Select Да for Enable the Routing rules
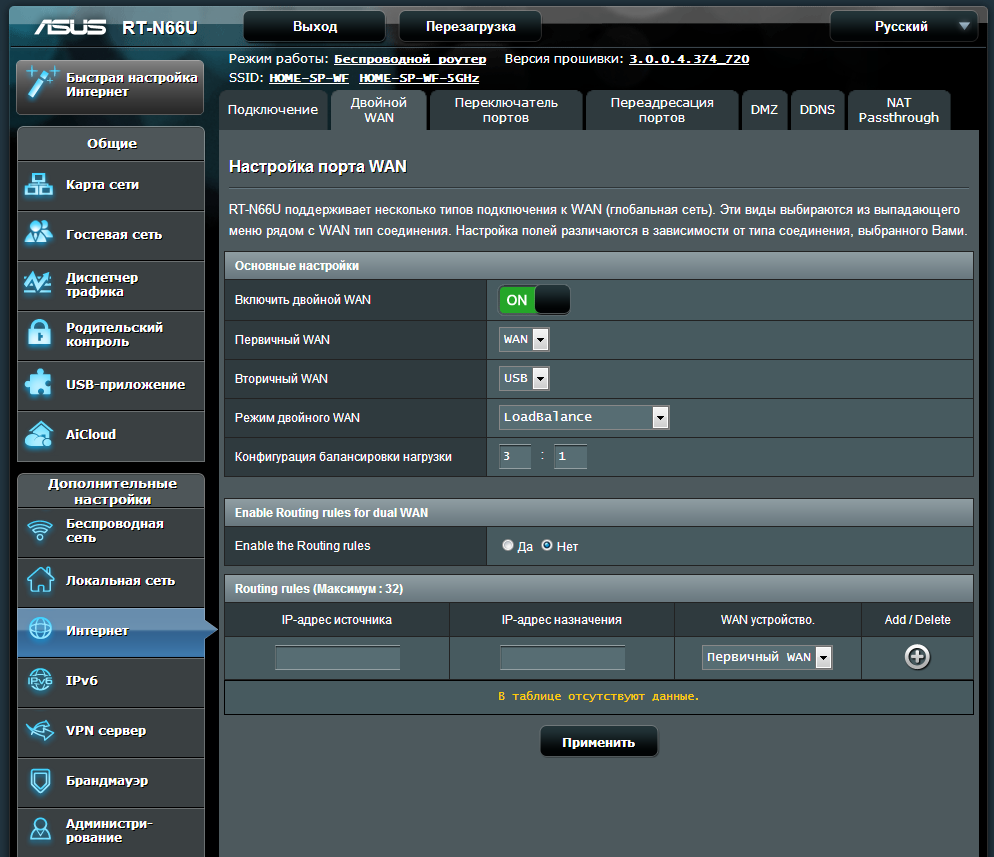Viewport: 994px width, 857px height. pos(508,545)
